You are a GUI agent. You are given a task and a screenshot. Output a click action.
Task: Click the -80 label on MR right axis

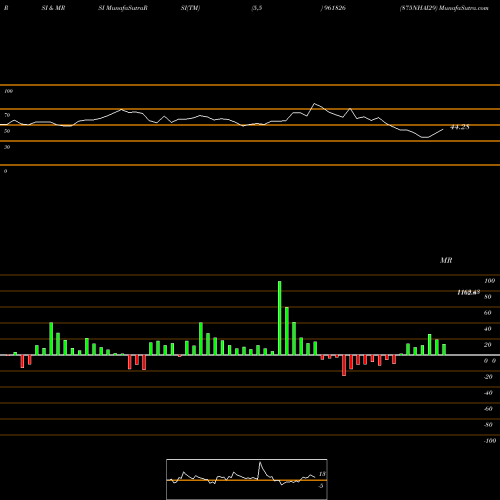pos(488,425)
